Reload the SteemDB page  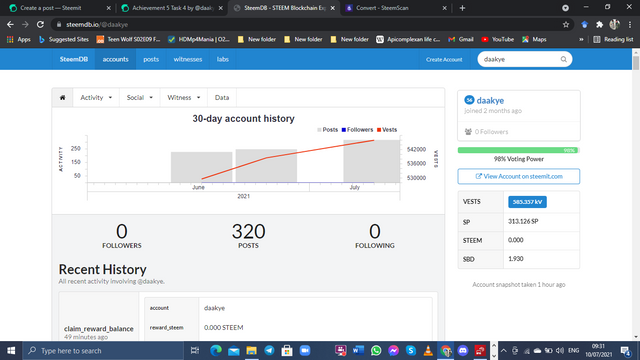click(x=40, y=24)
